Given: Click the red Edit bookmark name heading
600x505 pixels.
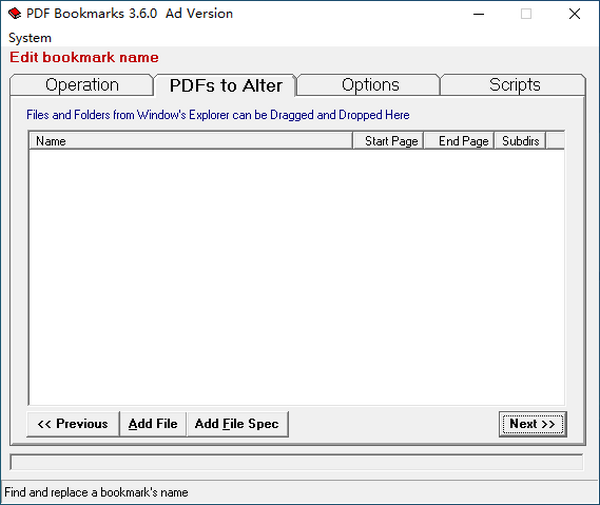Looking at the screenshot, I should click(84, 57).
